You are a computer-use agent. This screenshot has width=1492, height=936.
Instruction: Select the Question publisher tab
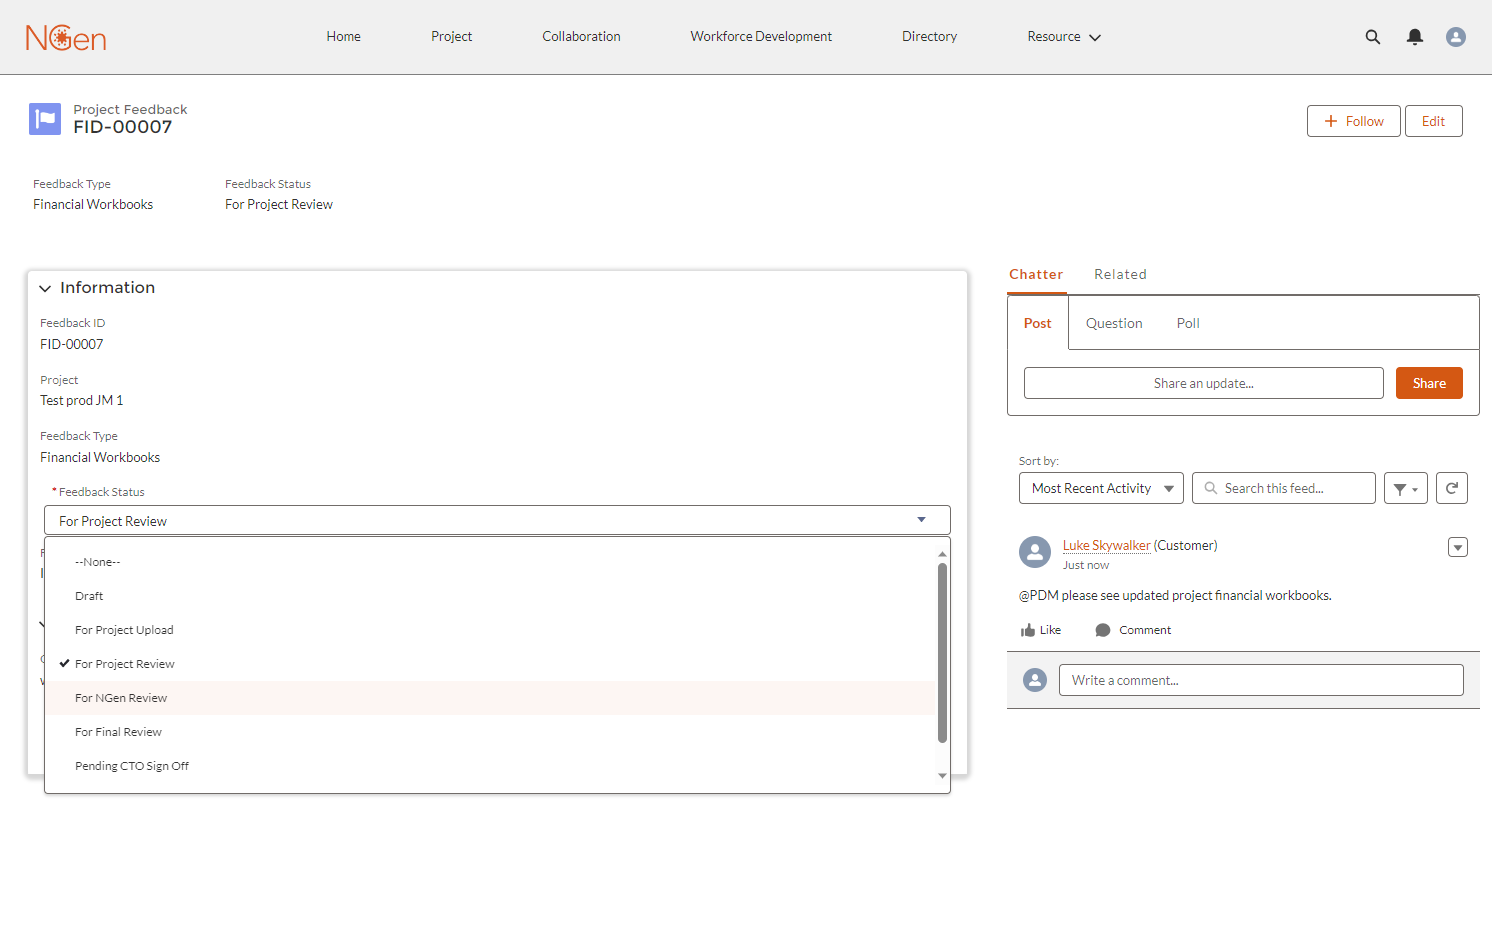[1114, 323]
